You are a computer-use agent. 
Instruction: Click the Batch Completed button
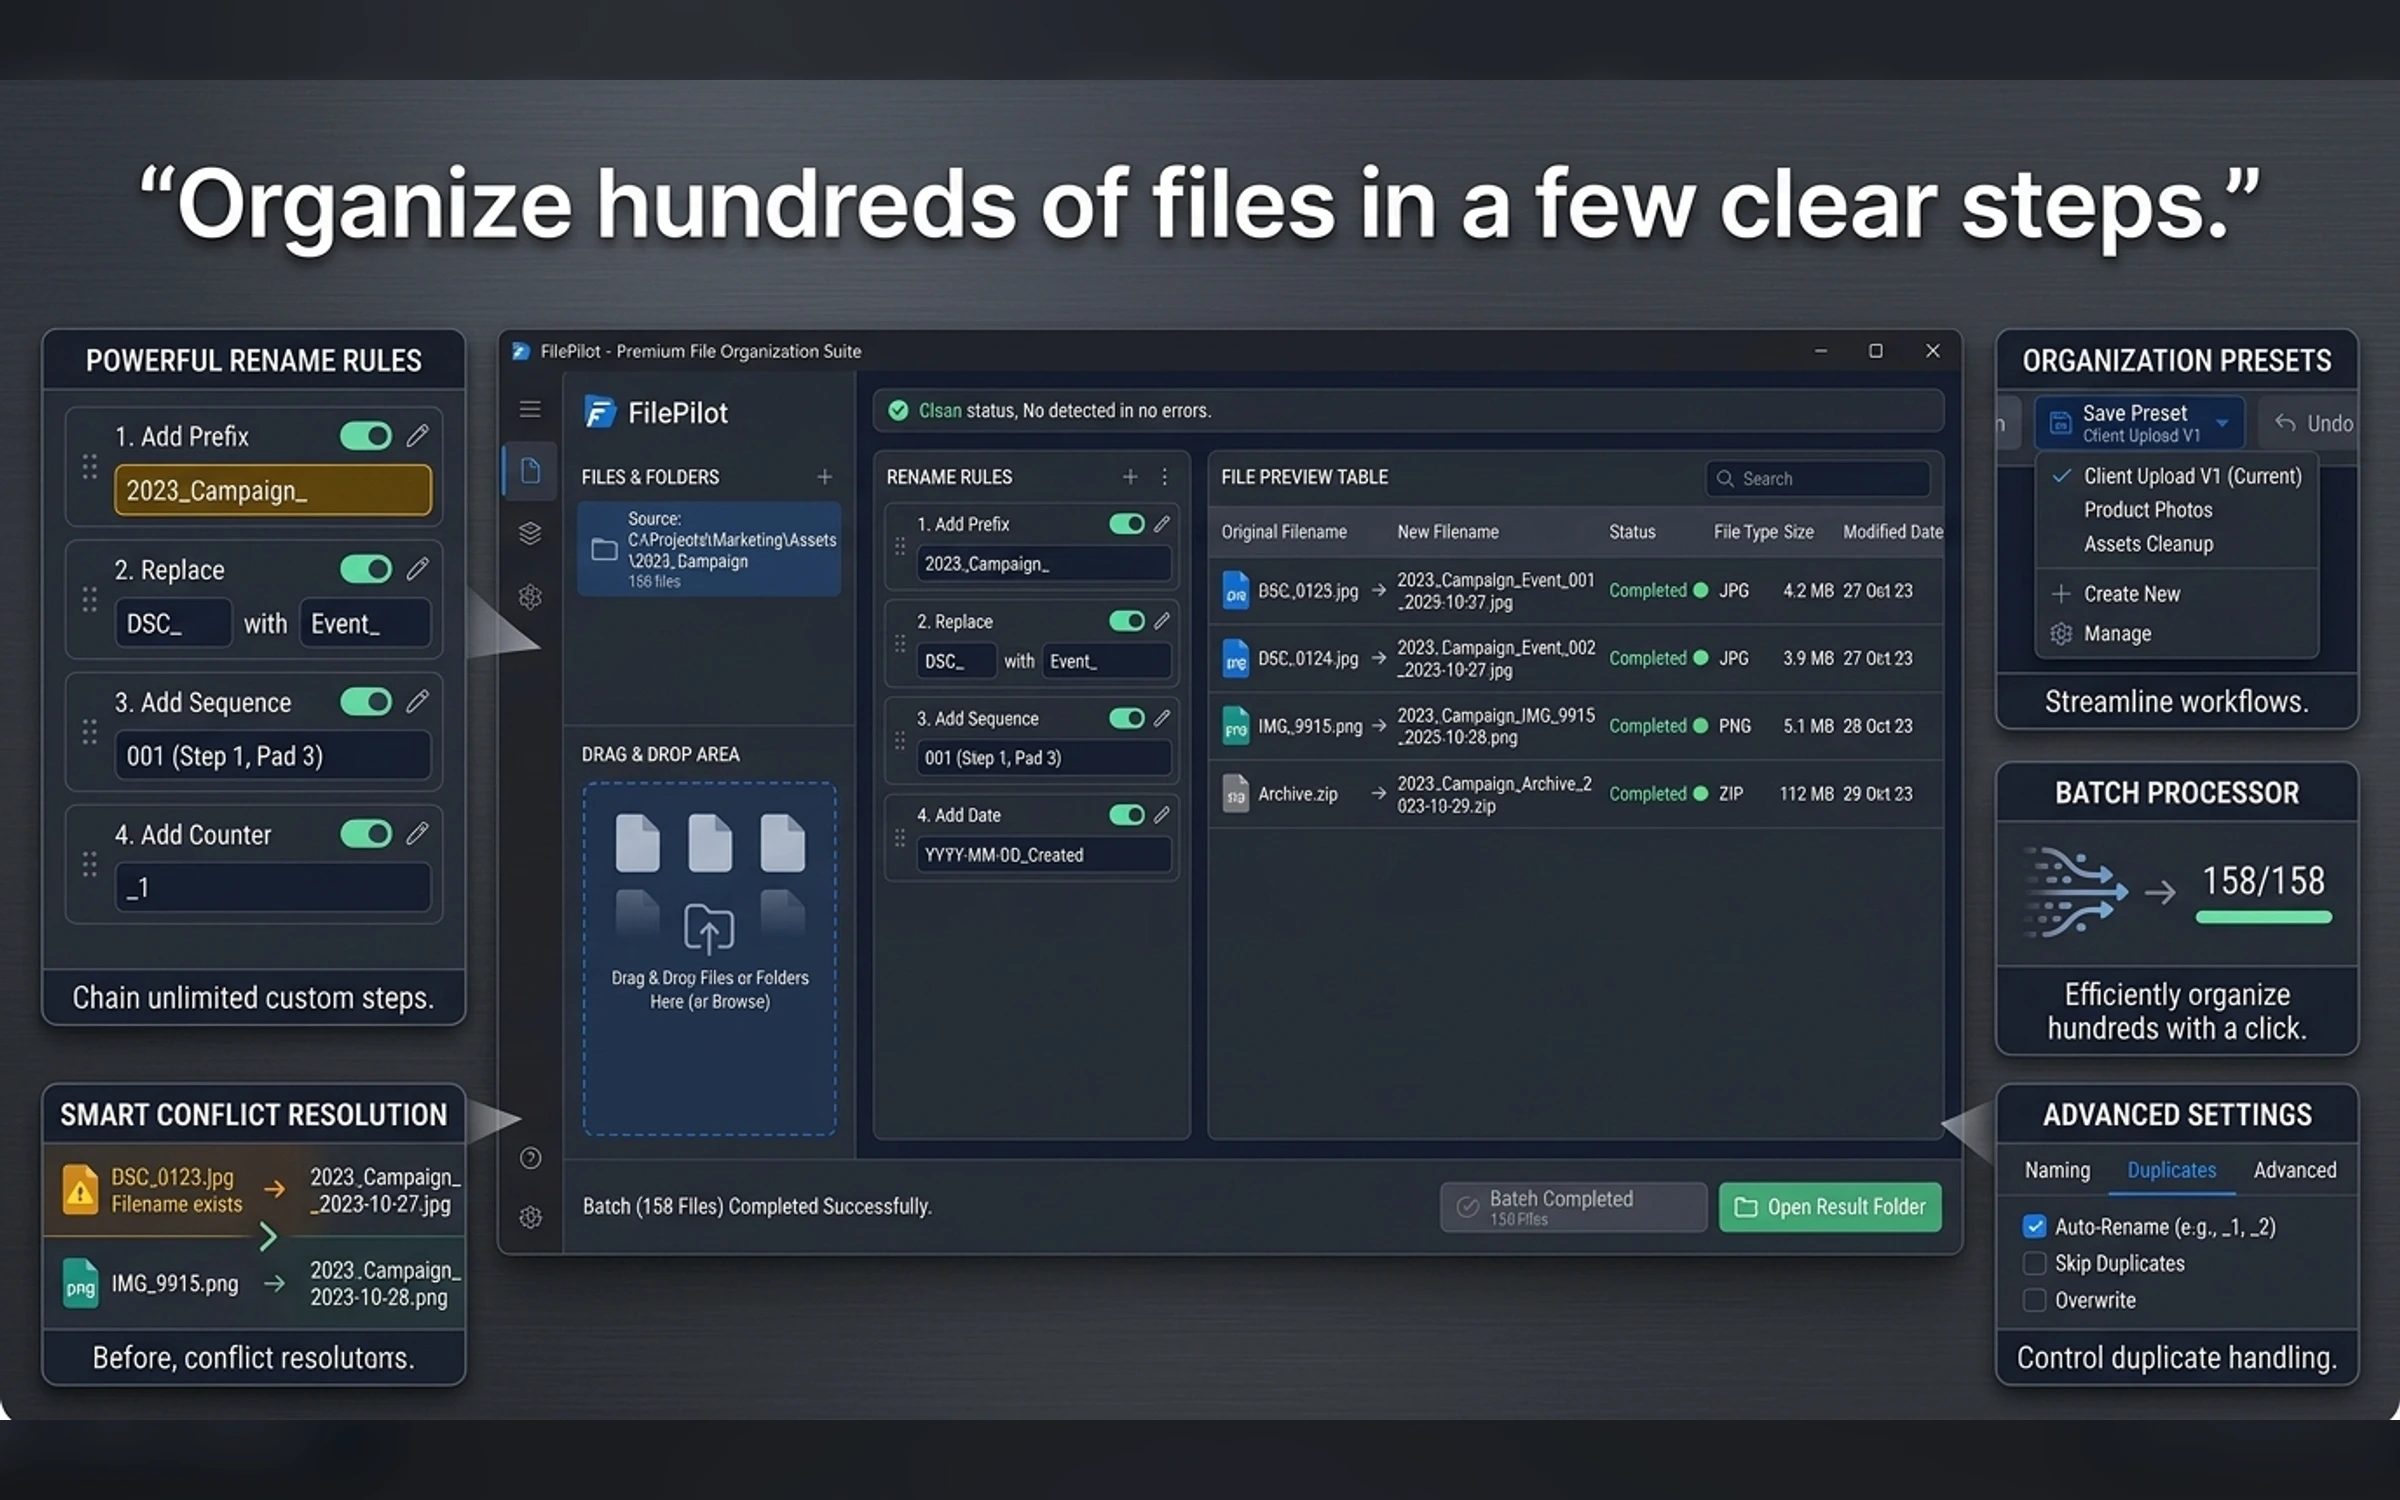1573,1207
